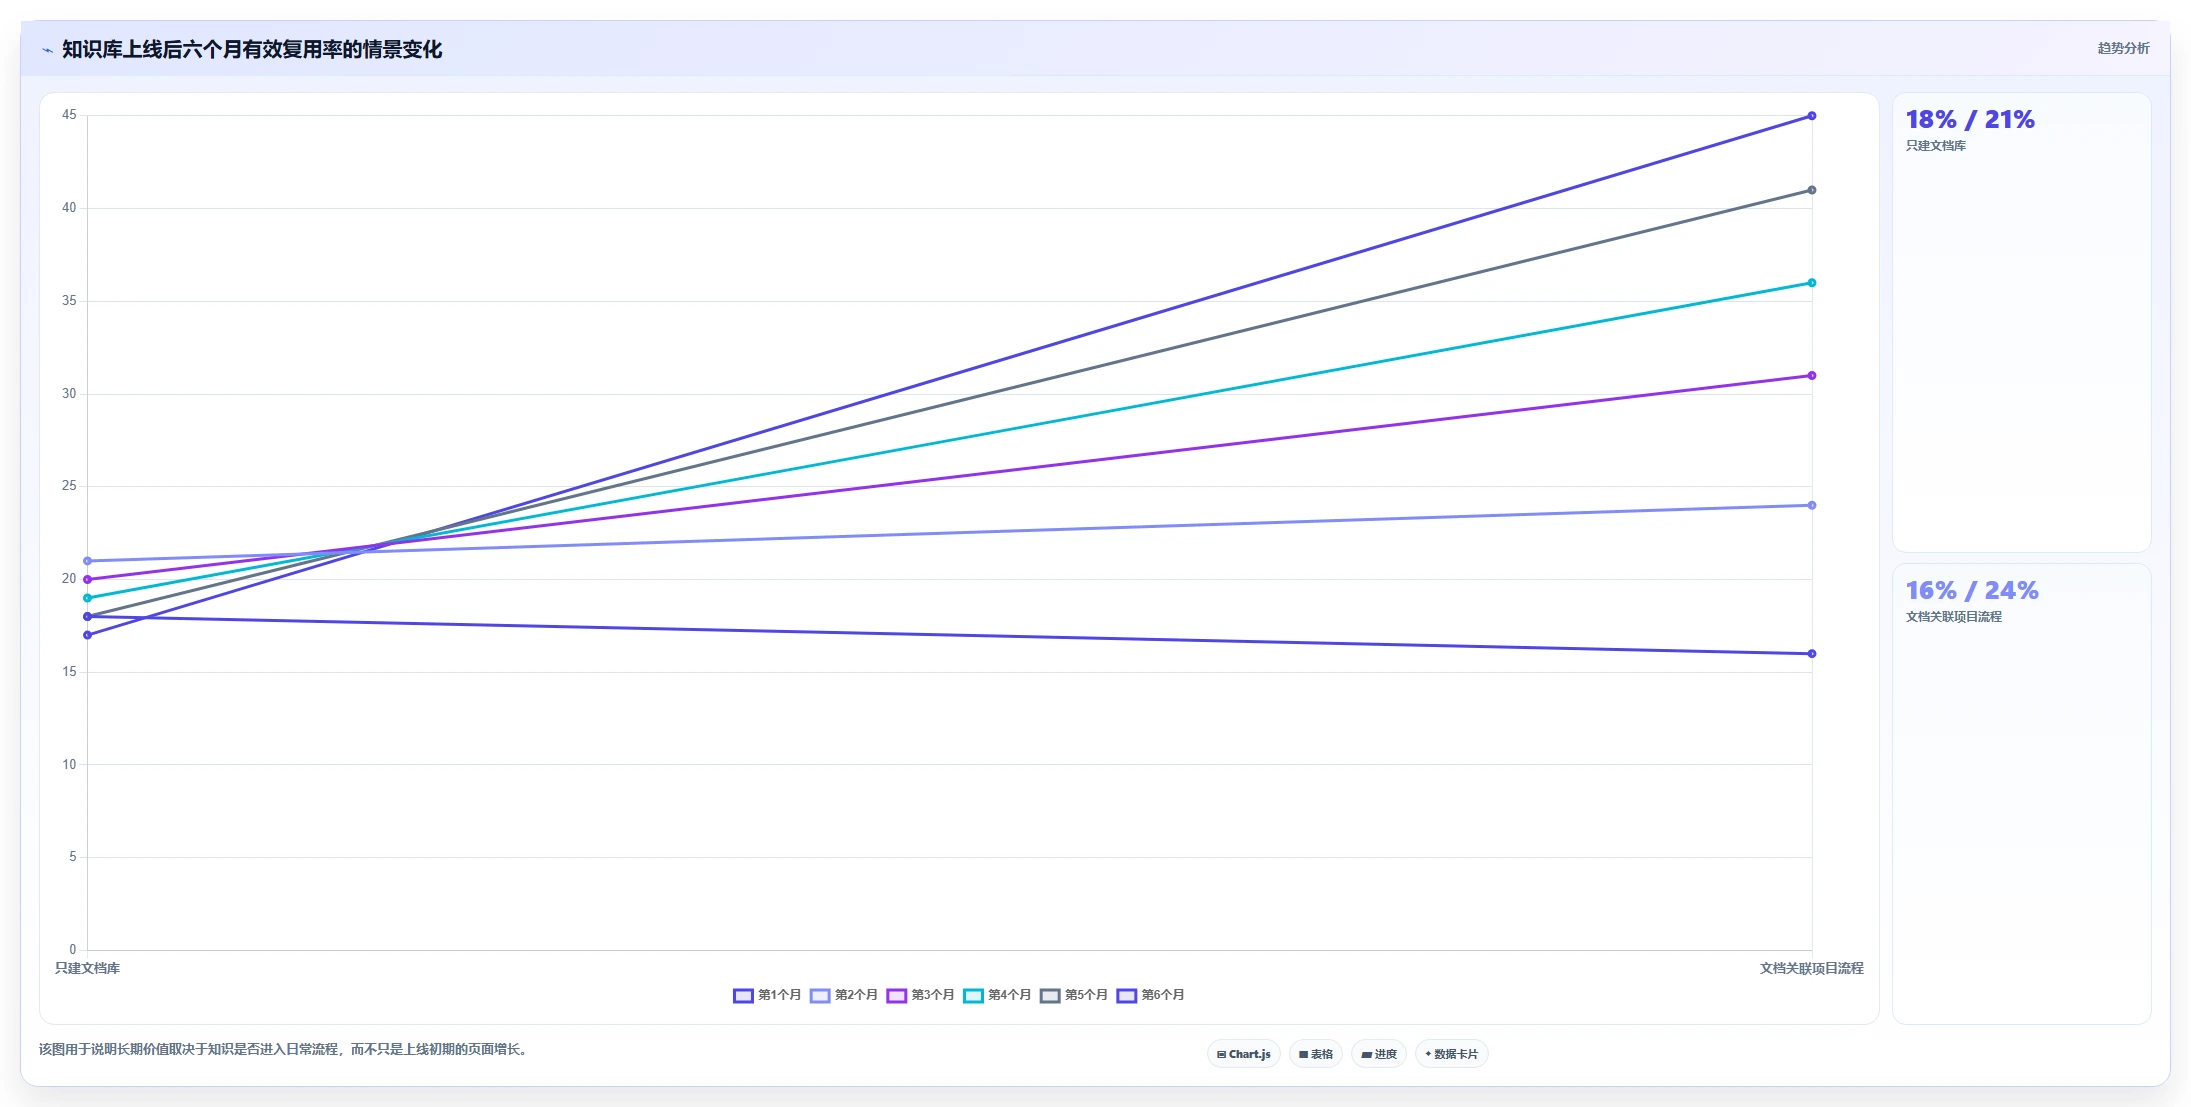2191x1107 pixels.
Task: Click the trend icon beside the chart title
Action: [x=47, y=50]
